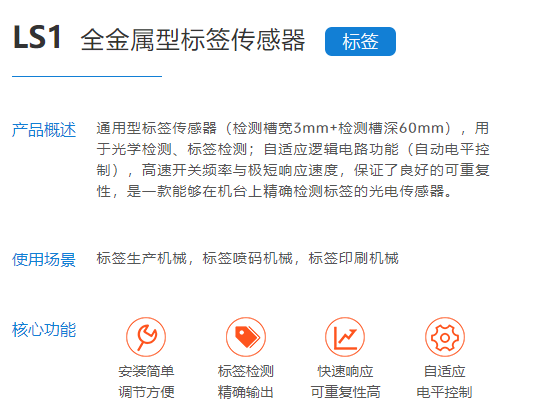Select the 可重复性高 caption text
Viewport: 533px width, 409px height.
[345, 392]
